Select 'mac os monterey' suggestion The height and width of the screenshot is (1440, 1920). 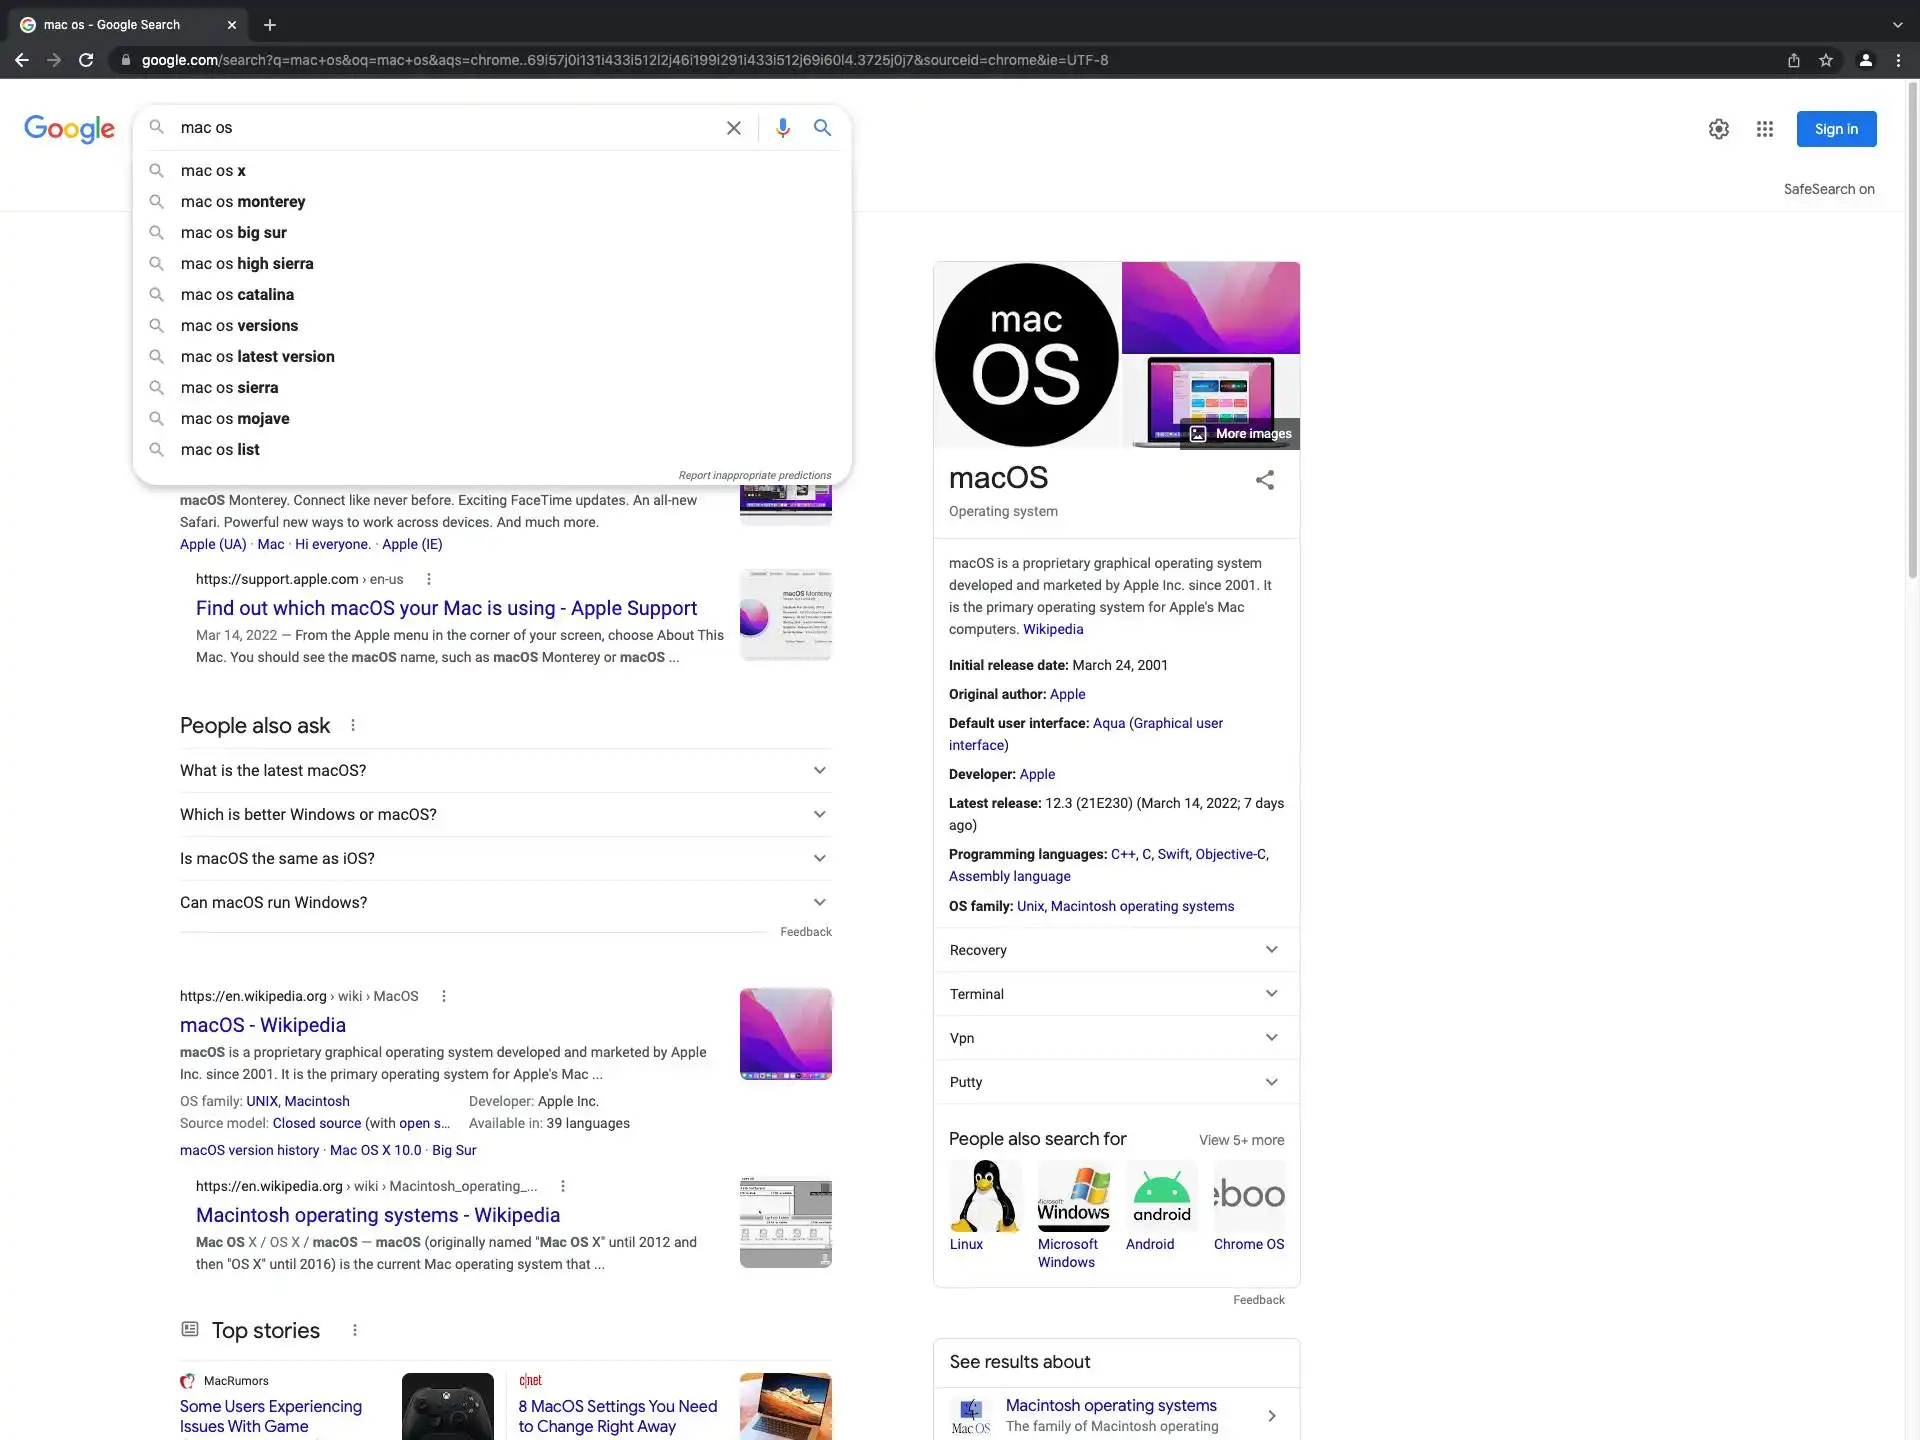tap(243, 202)
